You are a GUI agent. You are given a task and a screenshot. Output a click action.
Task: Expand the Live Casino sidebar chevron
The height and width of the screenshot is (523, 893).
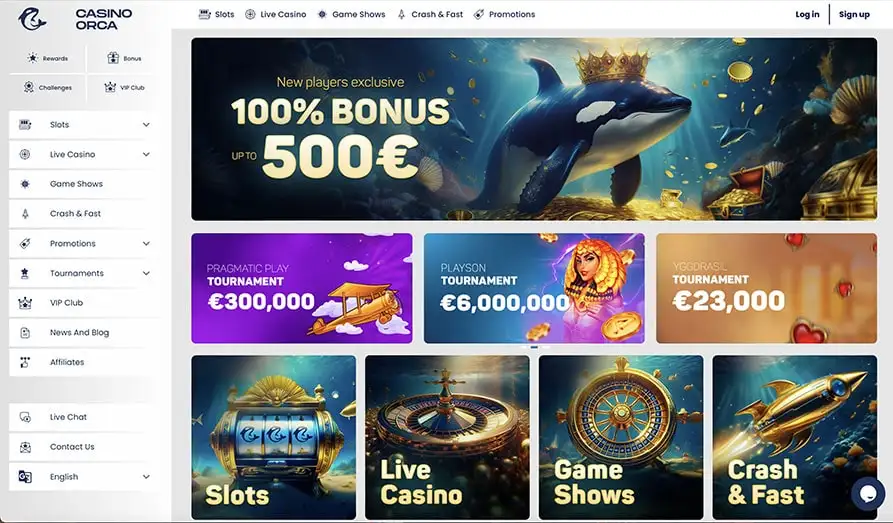tap(146, 154)
